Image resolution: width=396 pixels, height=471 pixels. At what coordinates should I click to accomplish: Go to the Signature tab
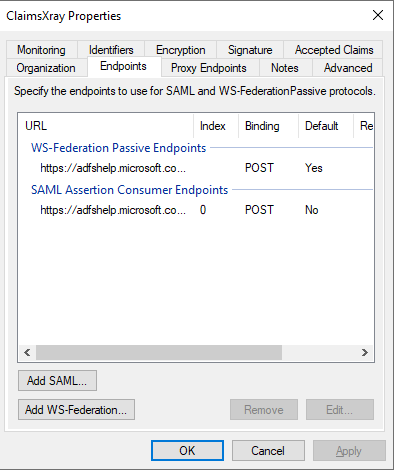tap(250, 50)
